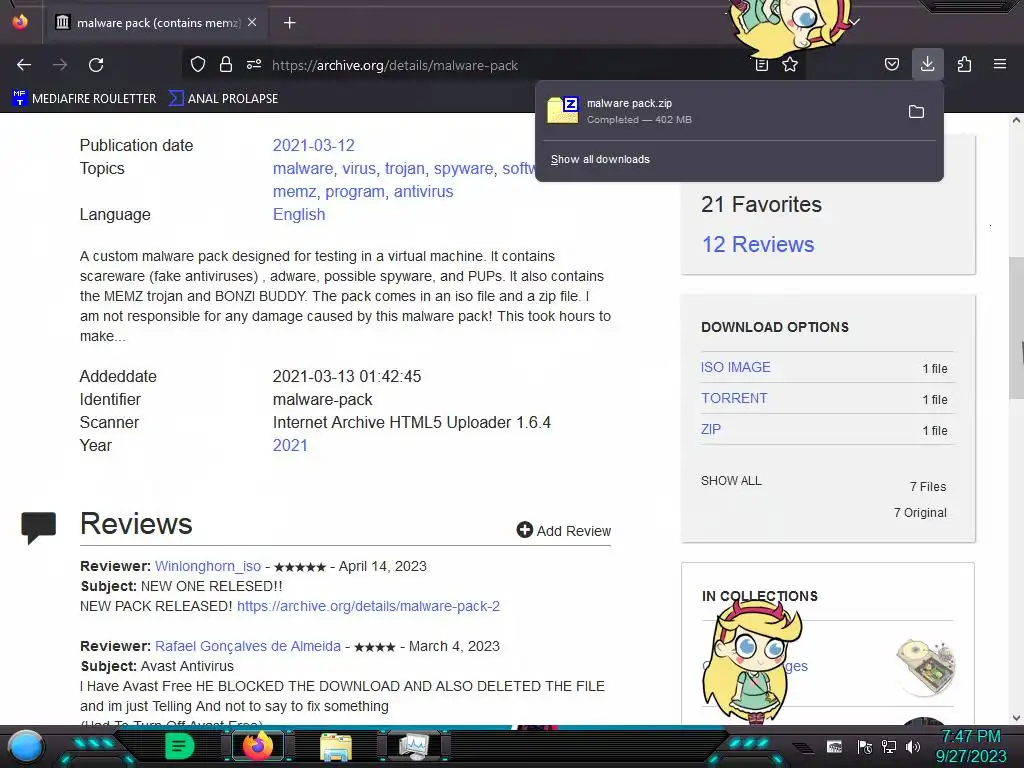1024x768 pixels.
Task: Close the malware pack tab
Action: pos(252,22)
